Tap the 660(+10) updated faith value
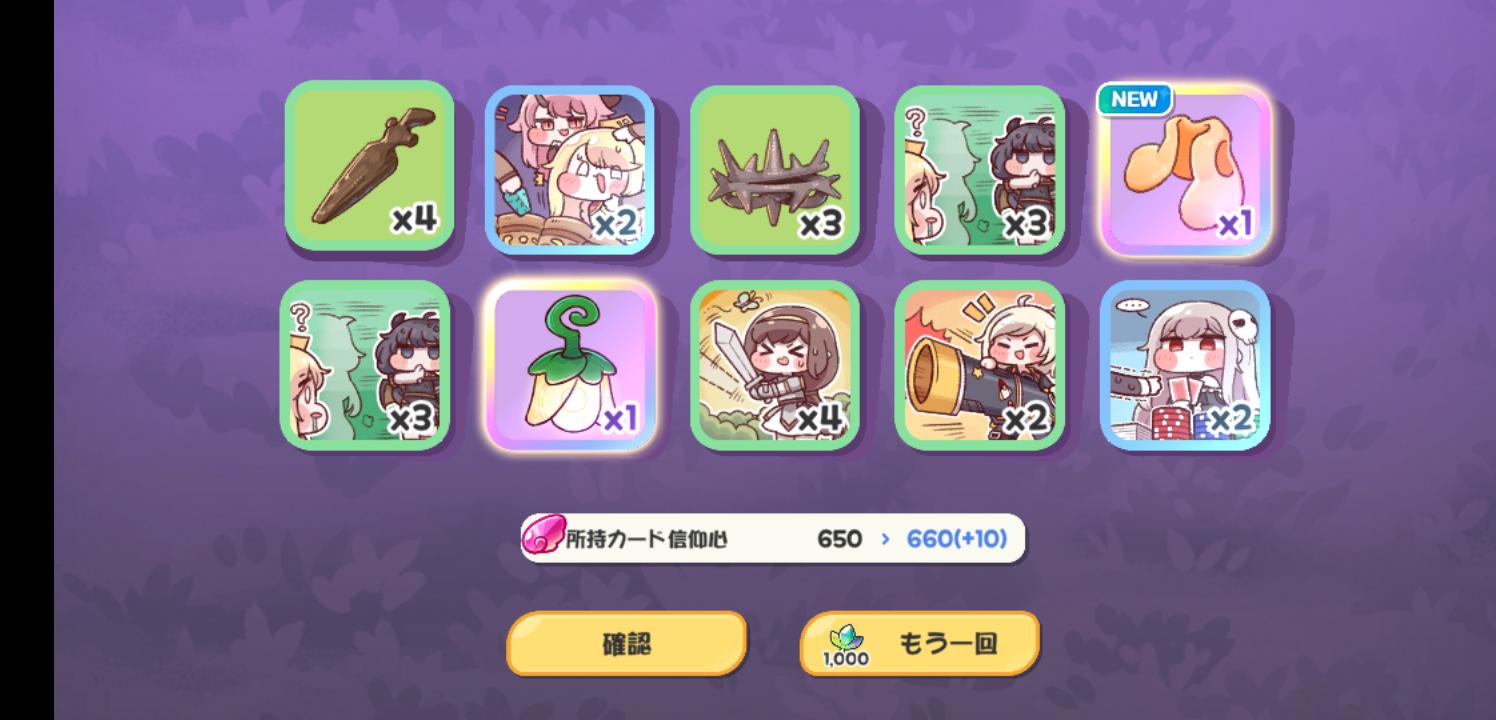The width and height of the screenshot is (1496, 720). [957, 539]
